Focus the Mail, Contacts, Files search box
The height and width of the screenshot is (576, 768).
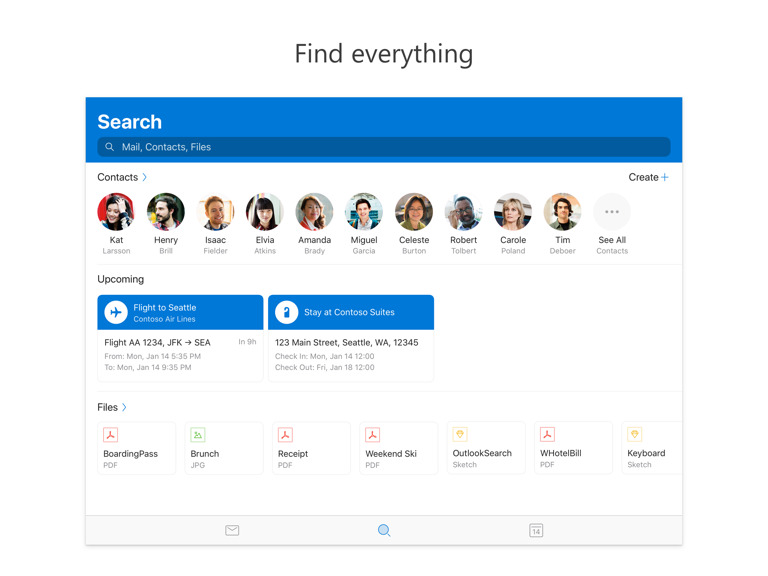point(384,147)
